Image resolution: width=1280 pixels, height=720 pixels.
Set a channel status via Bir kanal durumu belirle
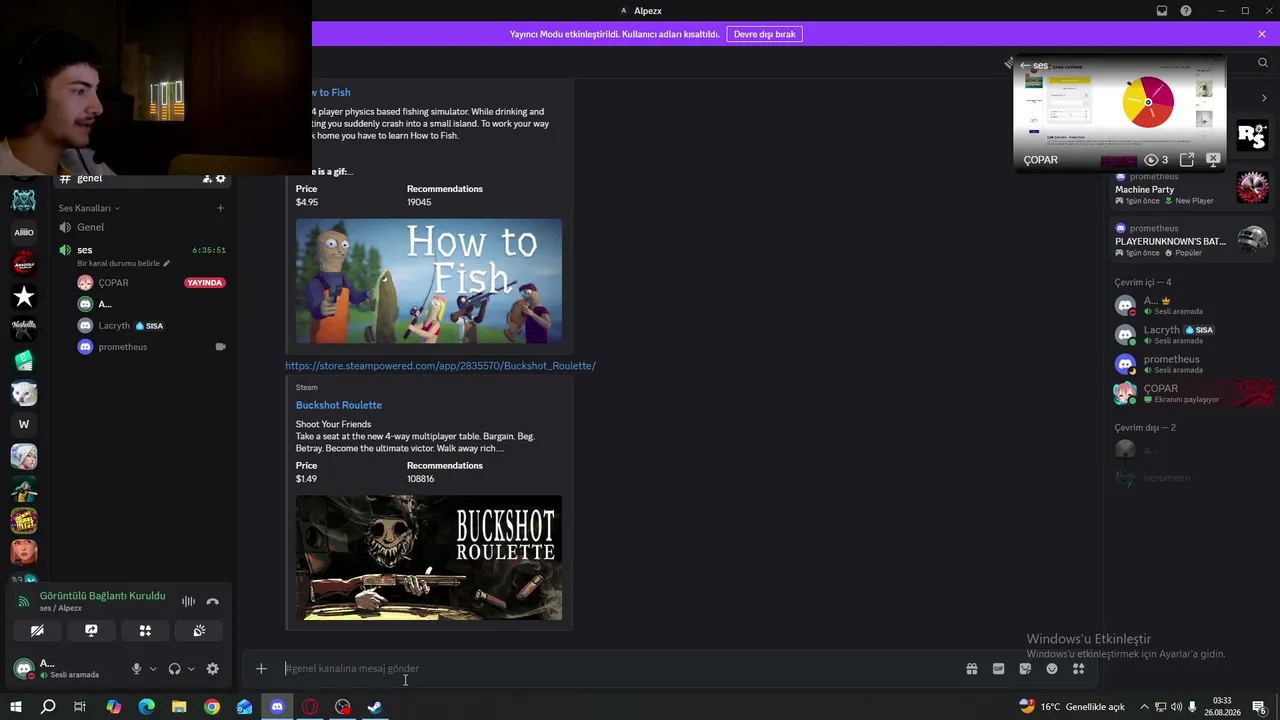[124, 263]
